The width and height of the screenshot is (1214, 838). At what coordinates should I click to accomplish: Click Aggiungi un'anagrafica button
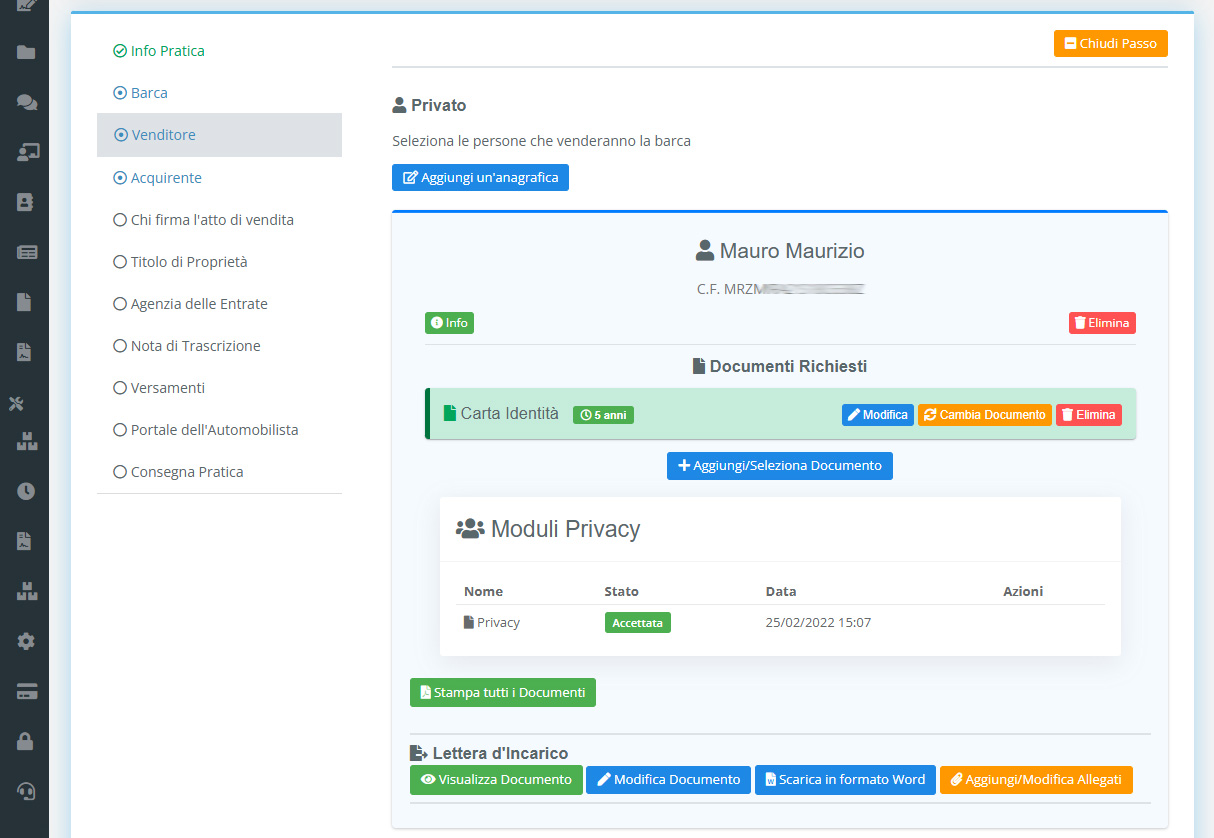pos(480,177)
